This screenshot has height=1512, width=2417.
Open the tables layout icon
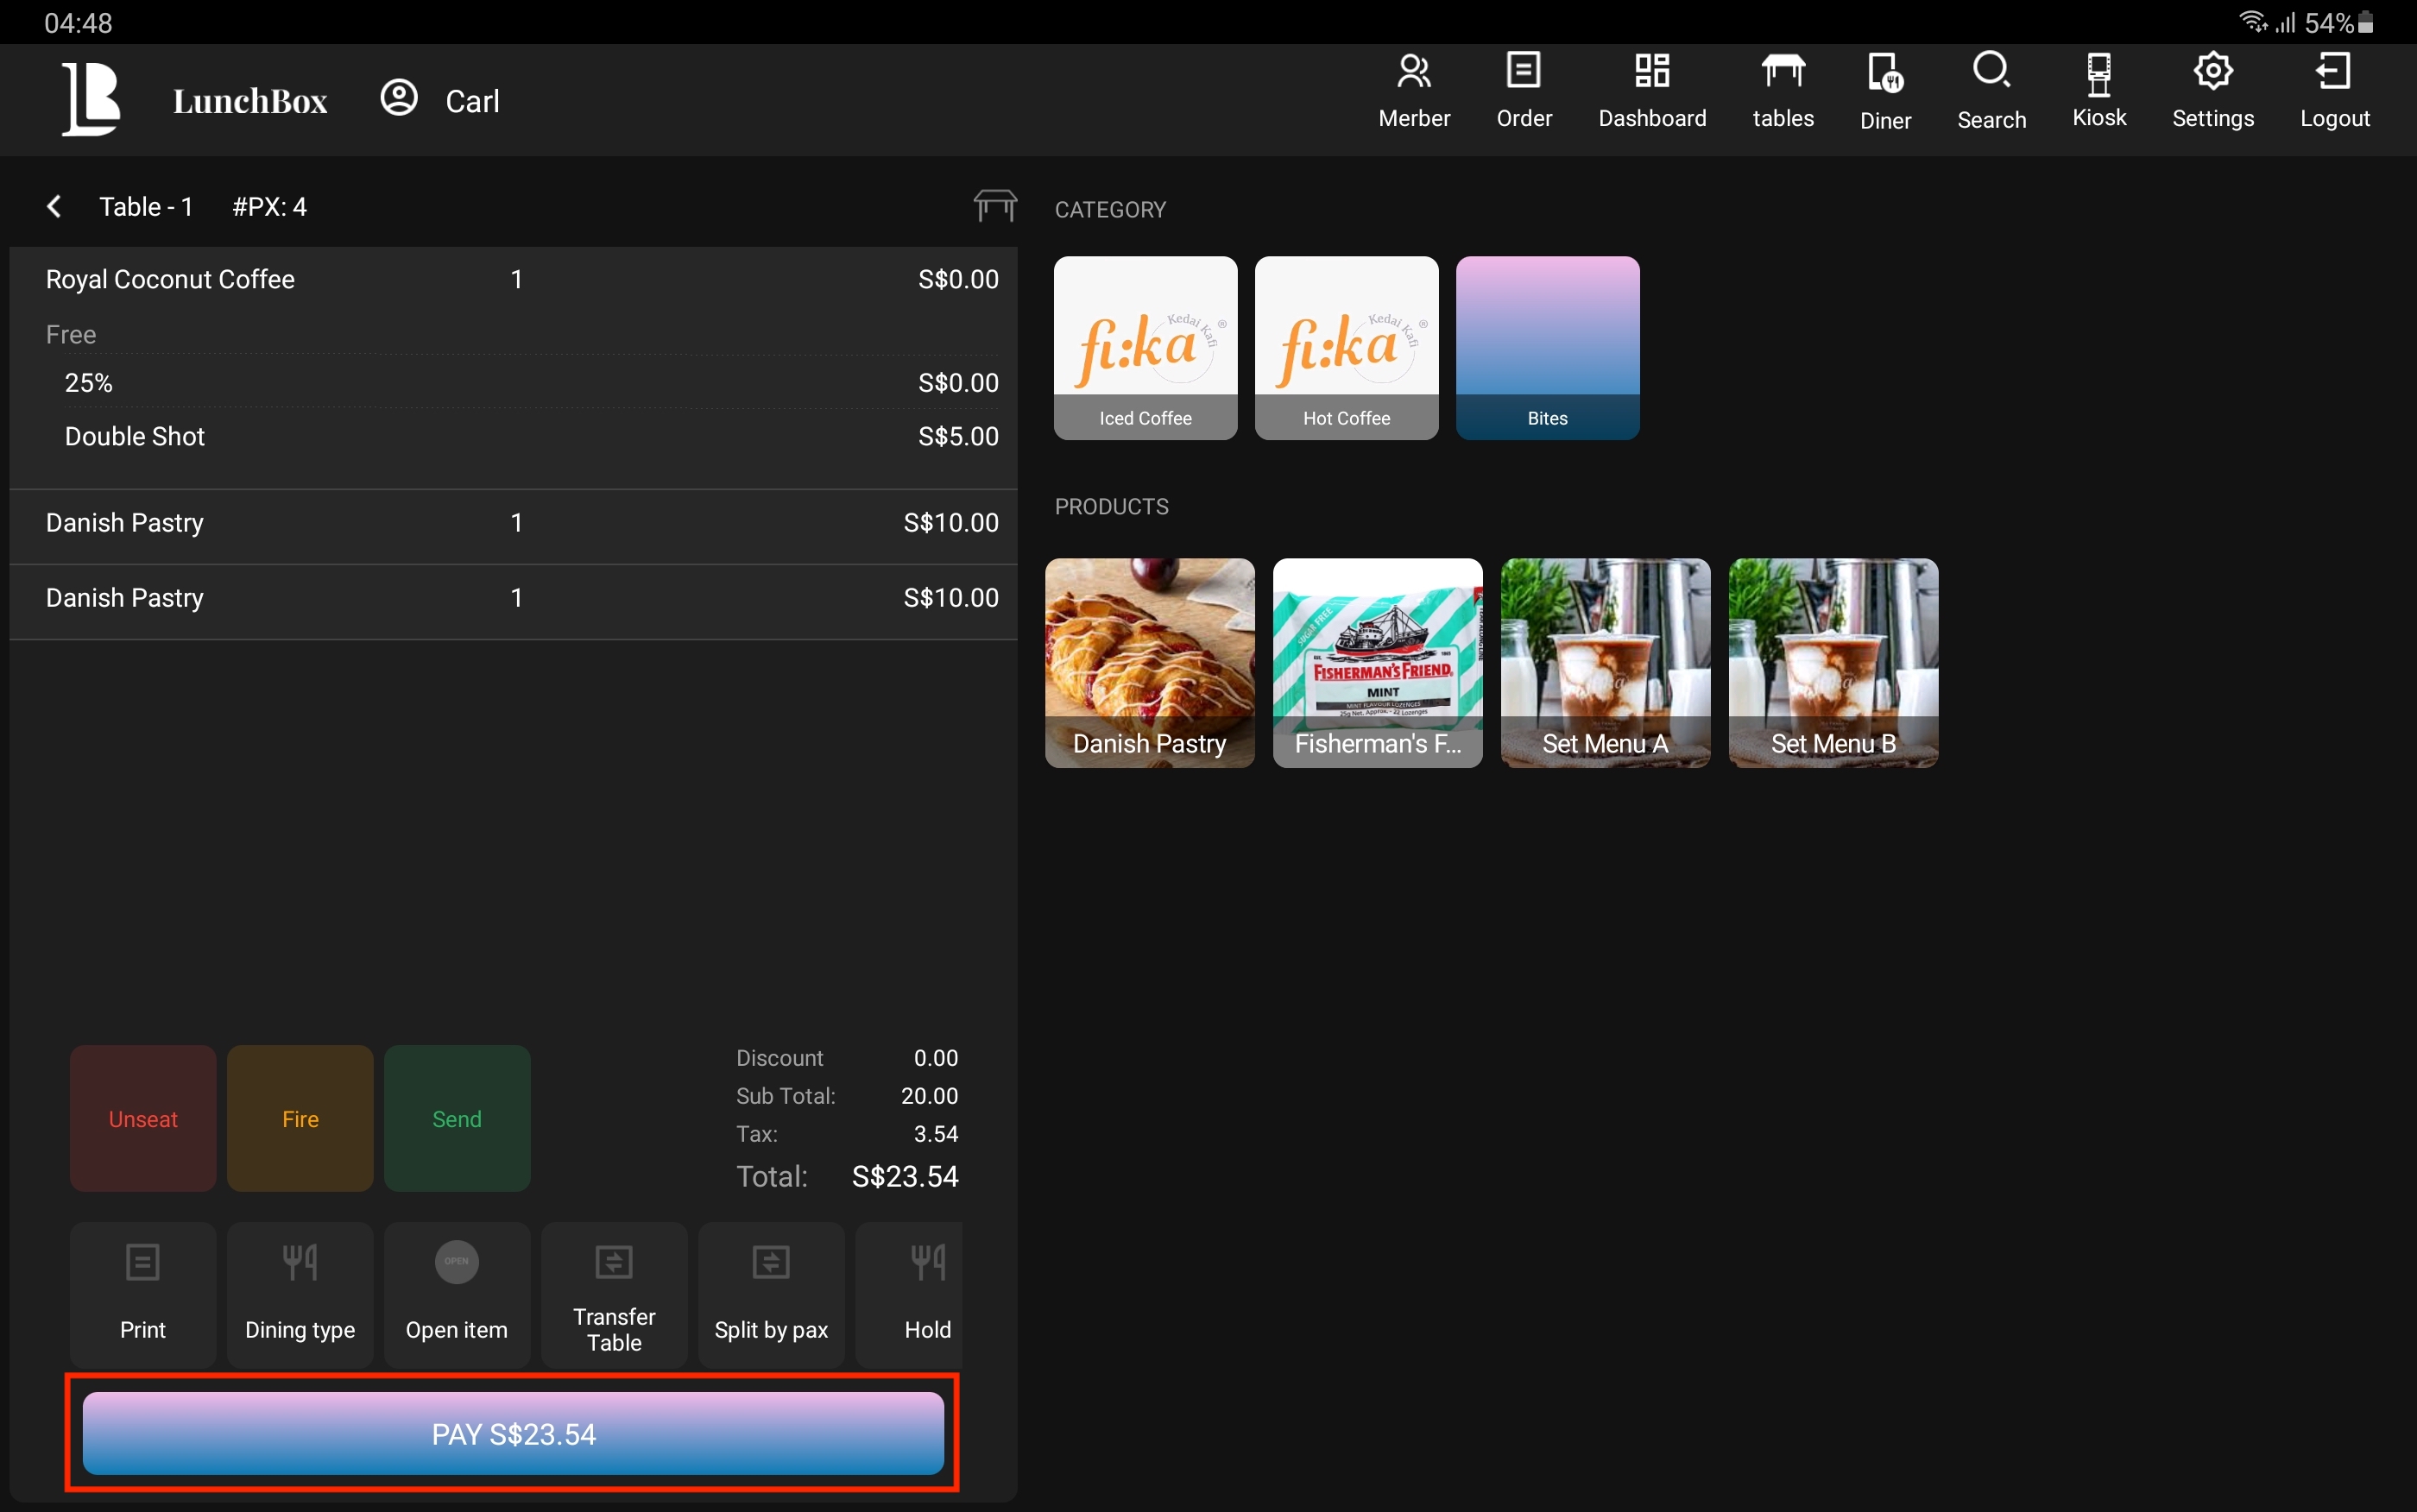[1782, 90]
